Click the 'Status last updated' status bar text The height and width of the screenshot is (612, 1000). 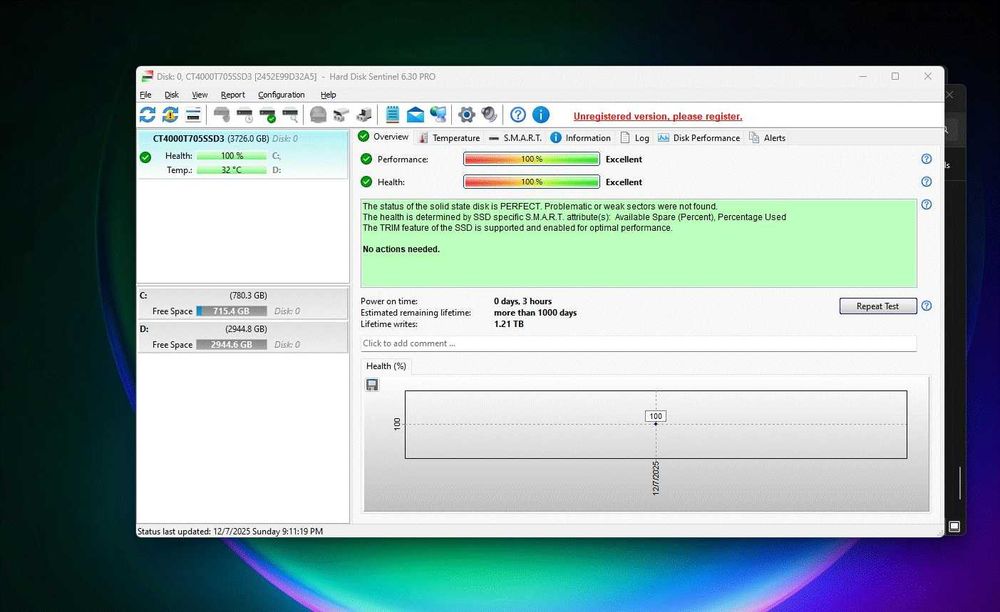pos(230,531)
